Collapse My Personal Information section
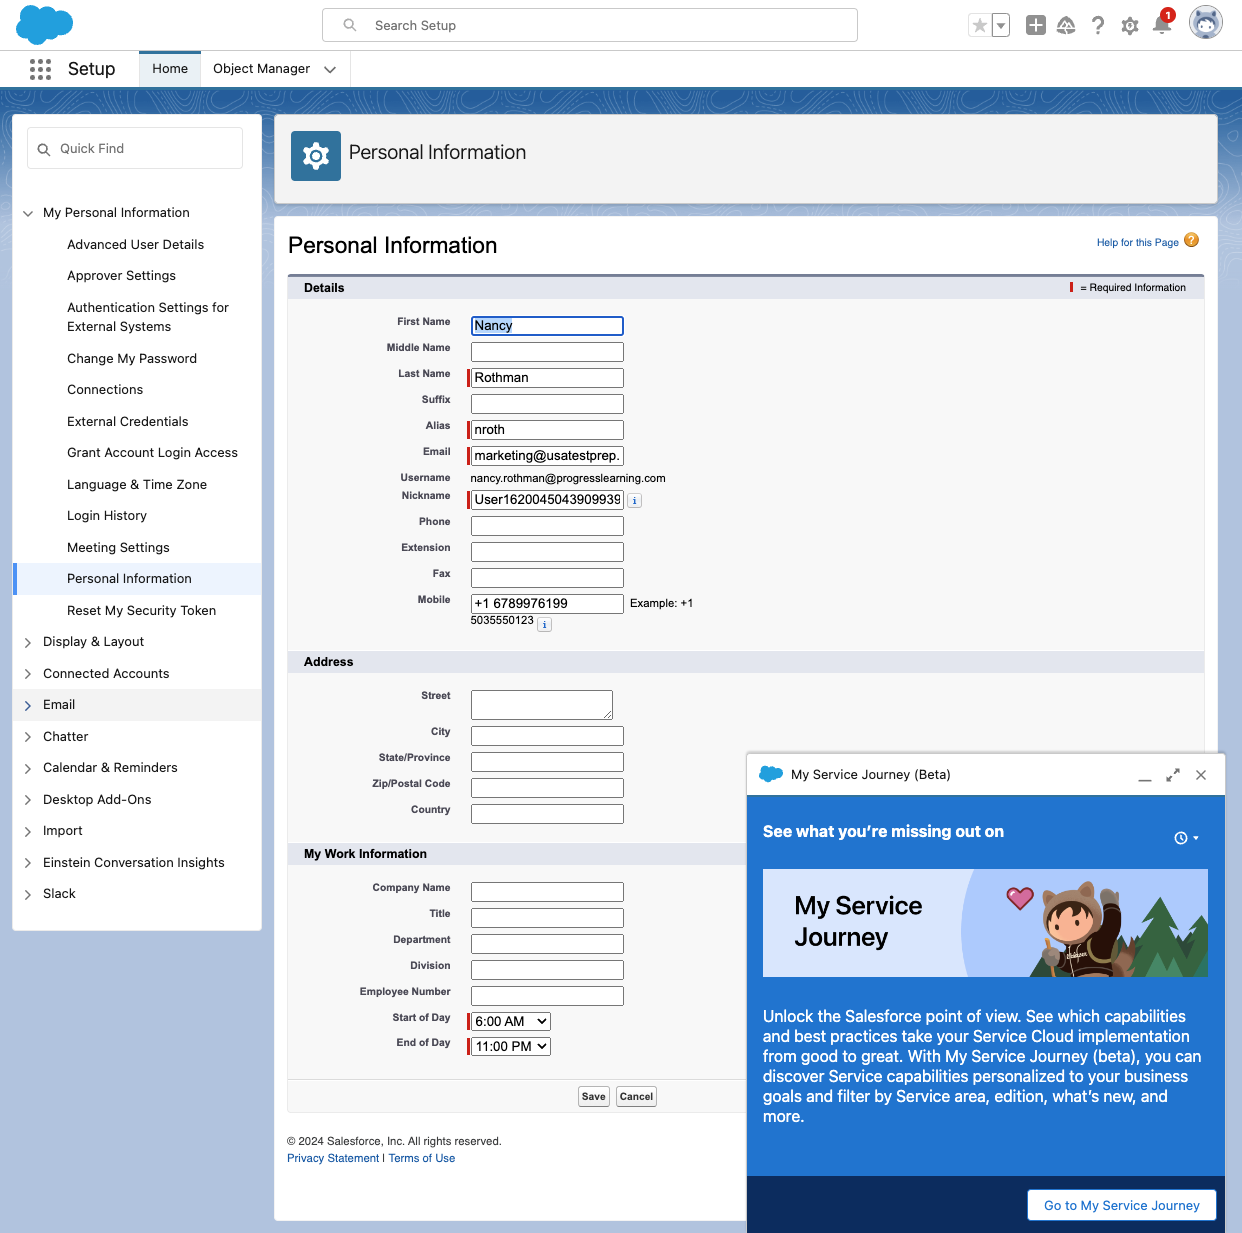Screen dimensions: 1242x1233 pyautogui.click(x=28, y=213)
